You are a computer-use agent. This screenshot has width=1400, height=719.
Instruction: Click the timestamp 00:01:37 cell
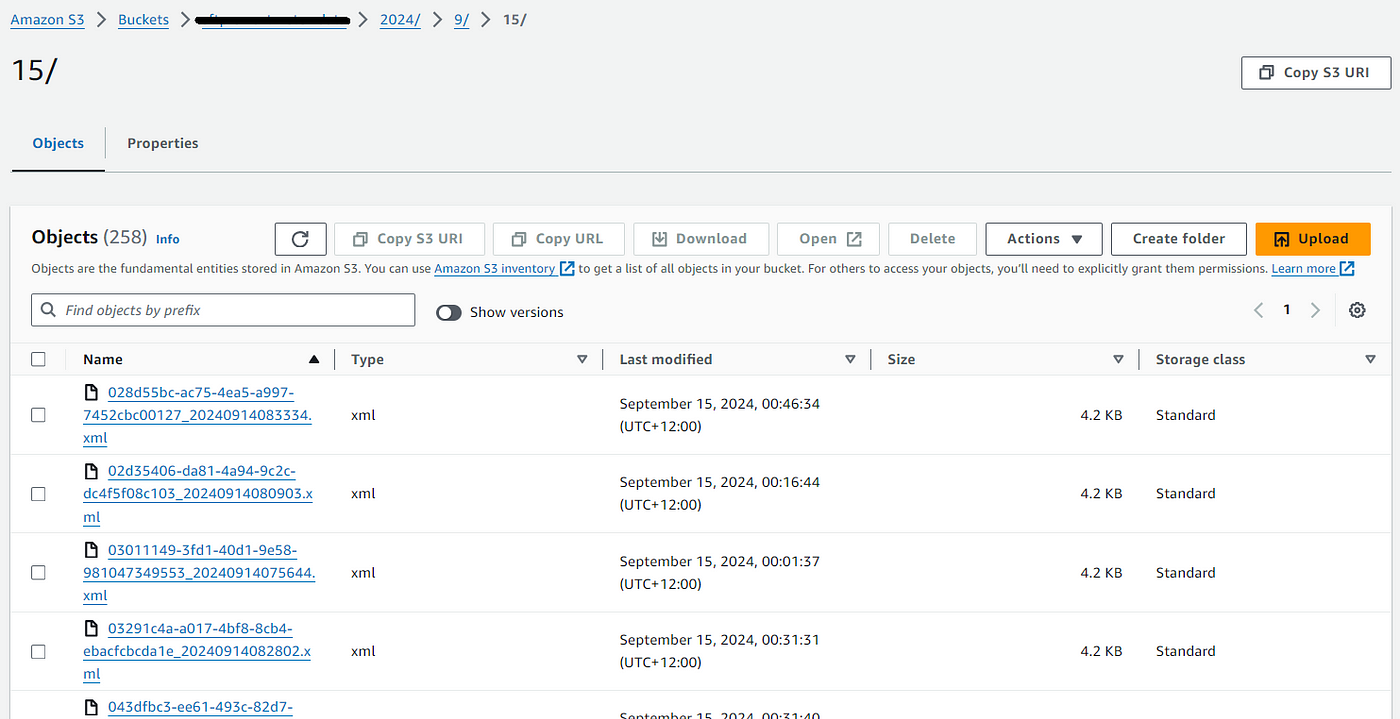coord(719,573)
